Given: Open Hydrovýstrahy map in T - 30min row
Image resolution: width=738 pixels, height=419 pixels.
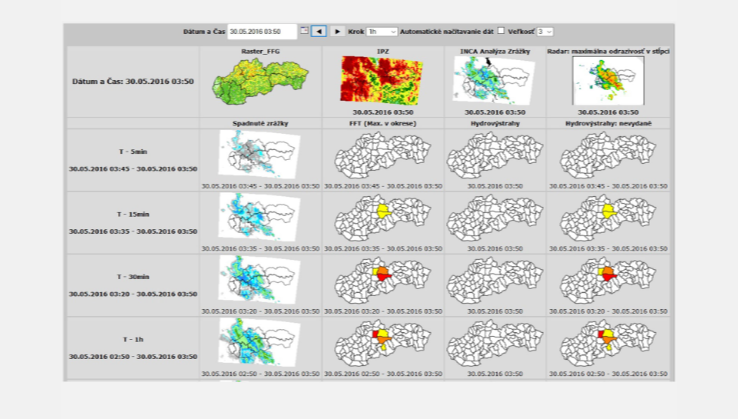Looking at the screenshot, I should point(494,279).
